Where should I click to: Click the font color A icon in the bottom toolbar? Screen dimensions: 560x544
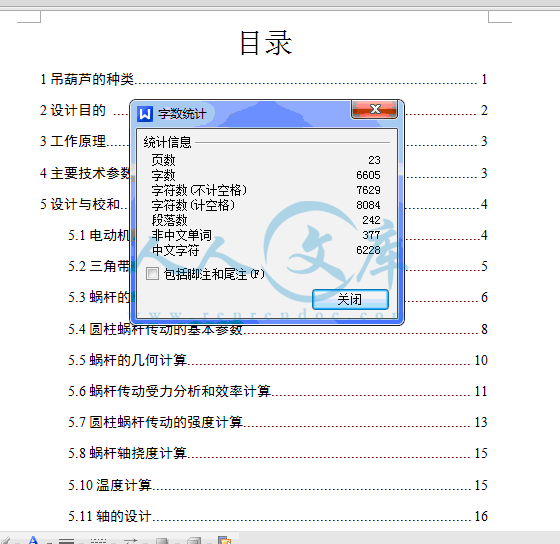click(x=34, y=540)
